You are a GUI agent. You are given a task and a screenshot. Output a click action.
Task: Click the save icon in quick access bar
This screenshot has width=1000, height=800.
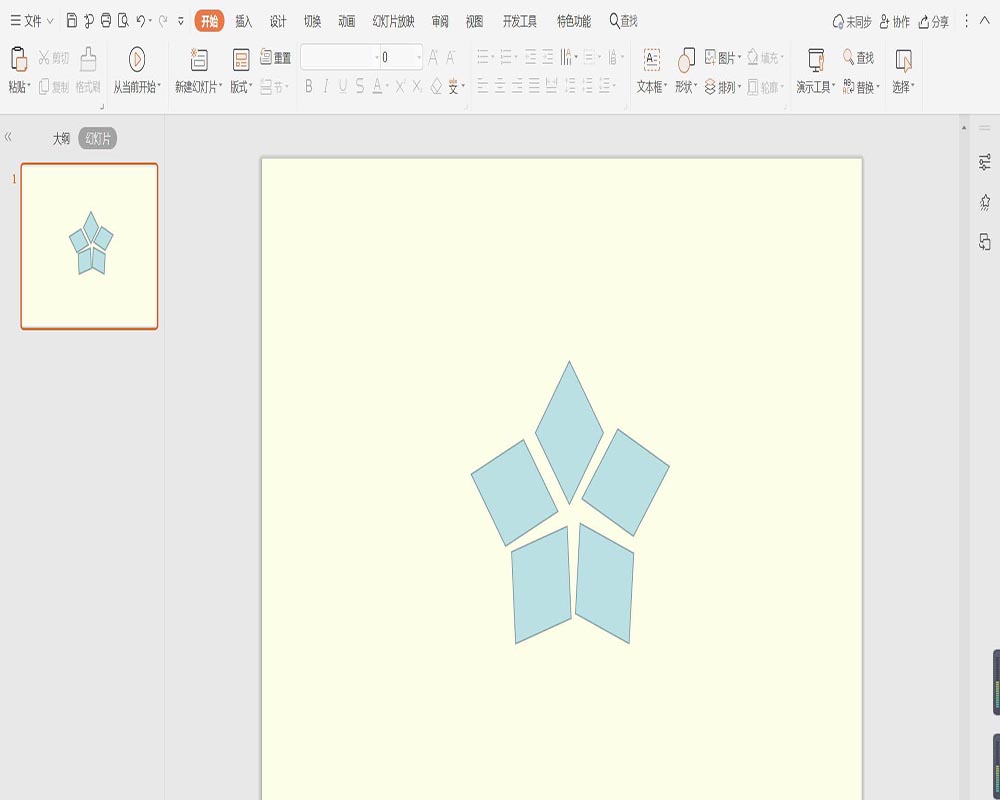pos(72,21)
